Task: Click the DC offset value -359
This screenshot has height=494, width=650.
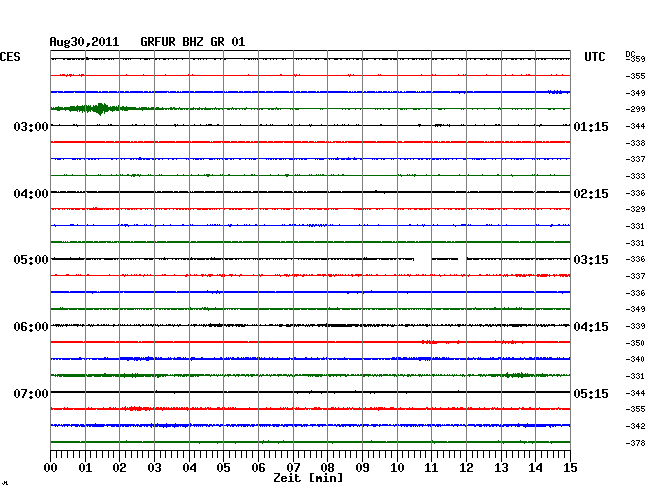Action: click(x=635, y=59)
